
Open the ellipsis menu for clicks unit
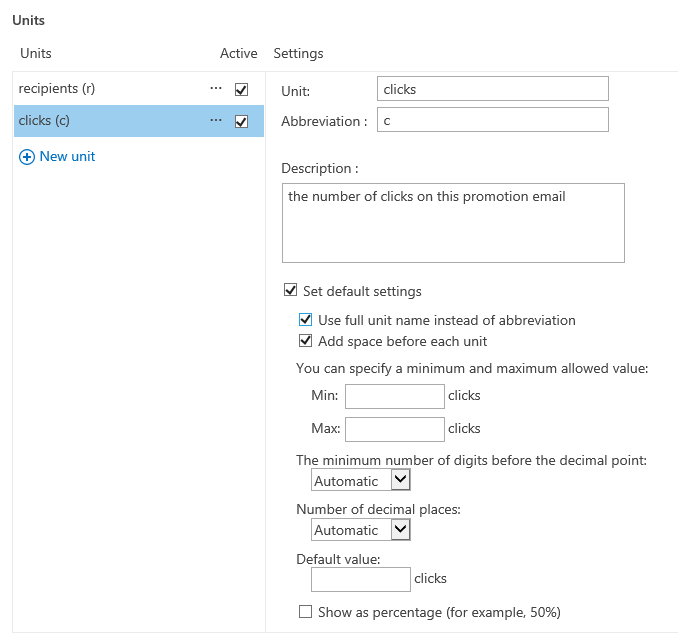point(216,121)
